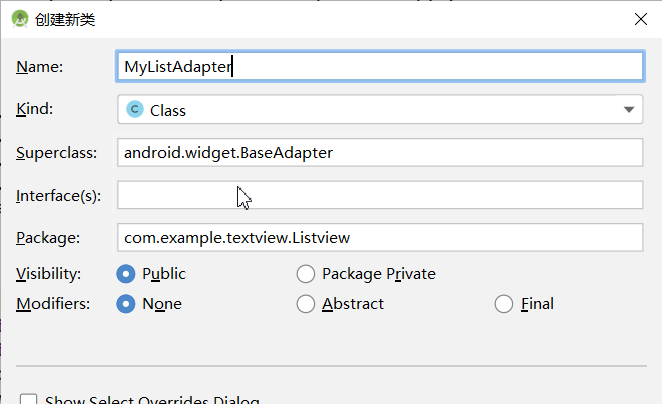Open the Kind dropdown showing Class
The height and width of the screenshot is (404, 662).
coord(380,110)
